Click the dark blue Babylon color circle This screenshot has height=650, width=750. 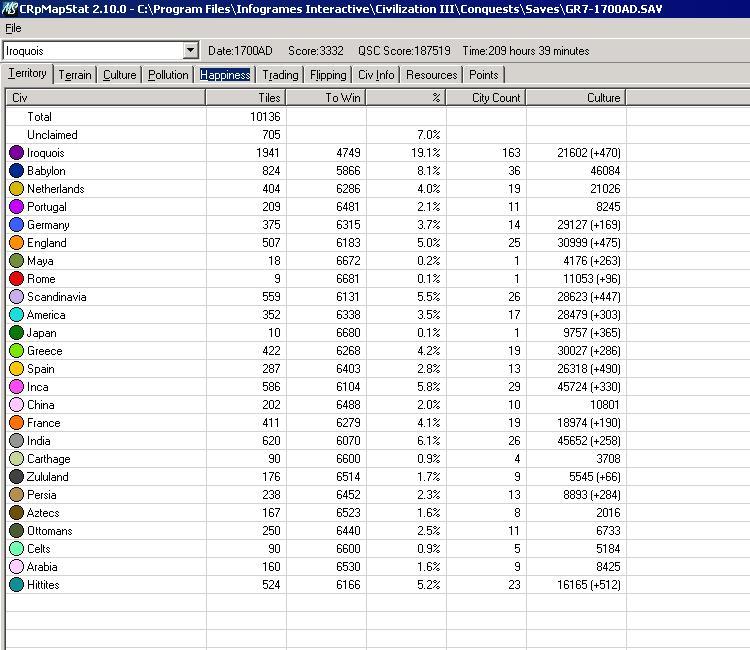point(16,171)
